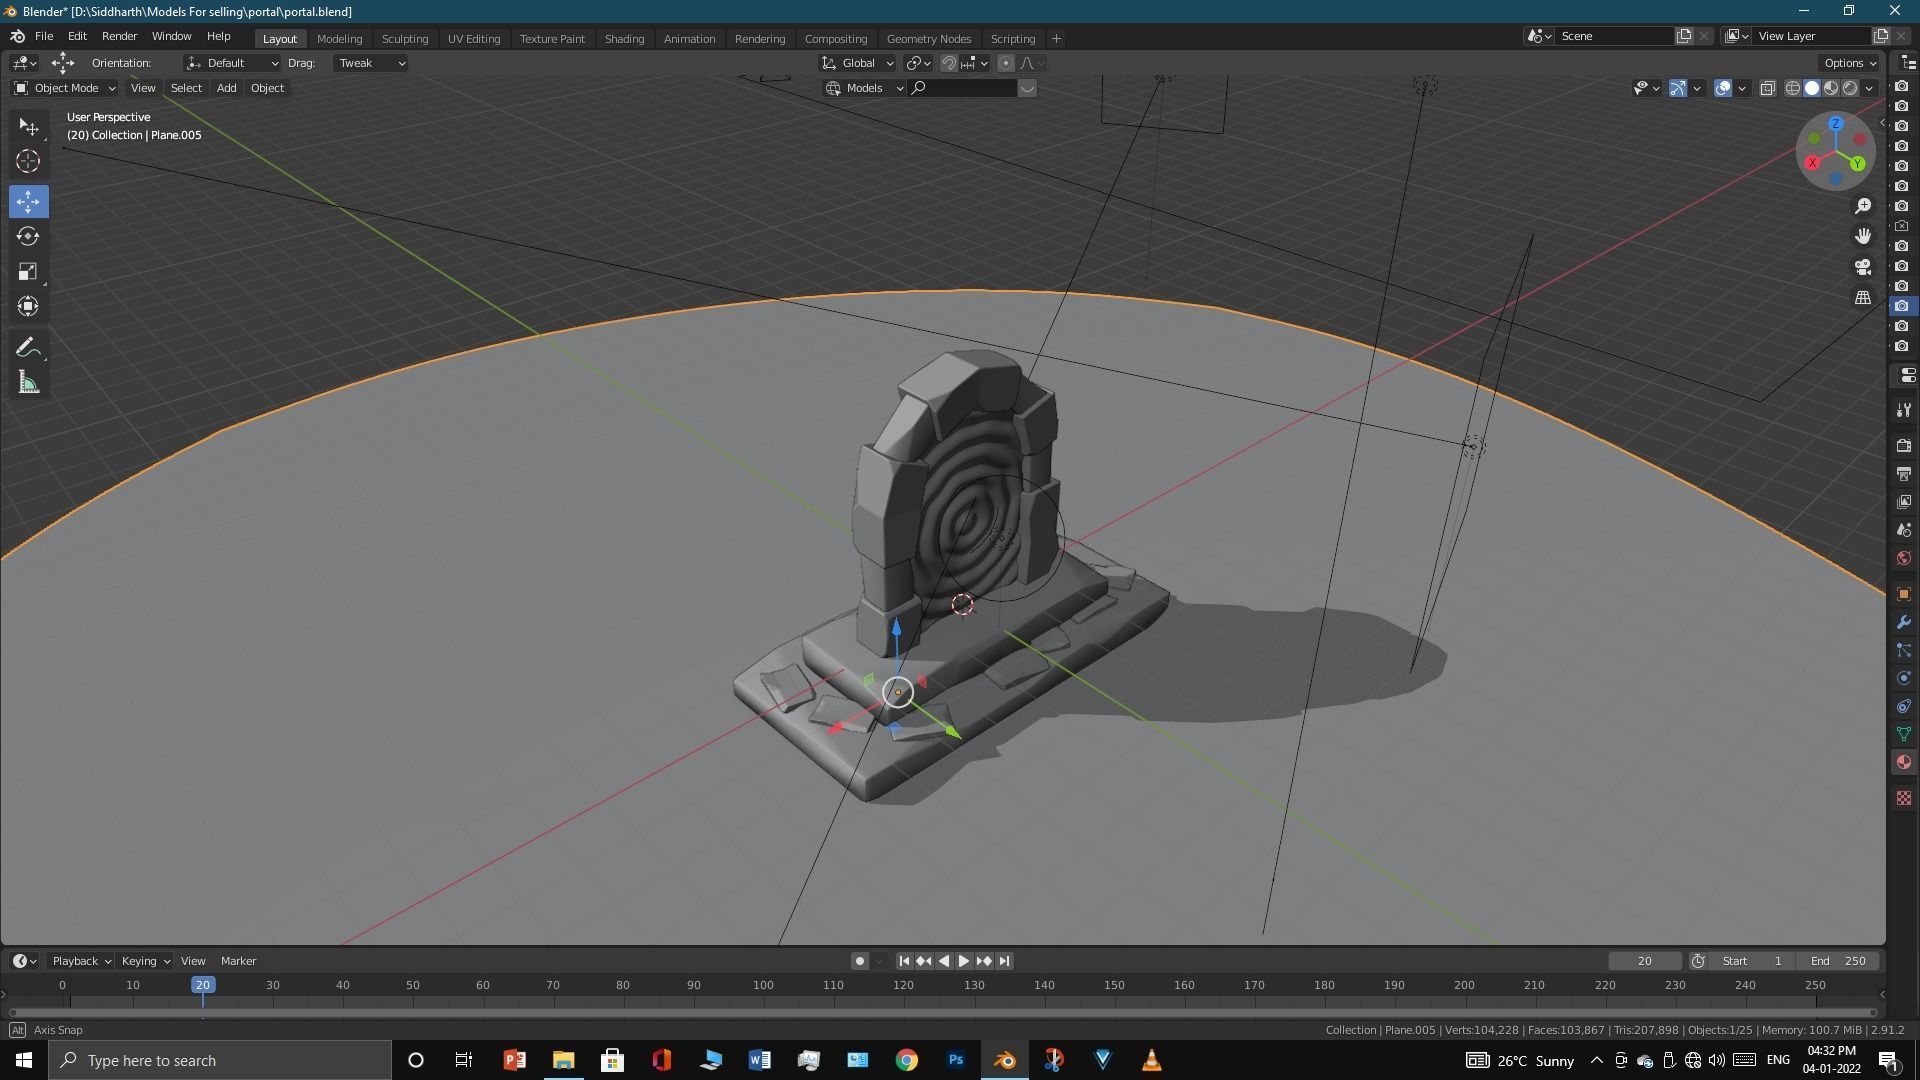The image size is (1920, 1080).
Task: Select the Select Box tool
Action: click(28, 126)
